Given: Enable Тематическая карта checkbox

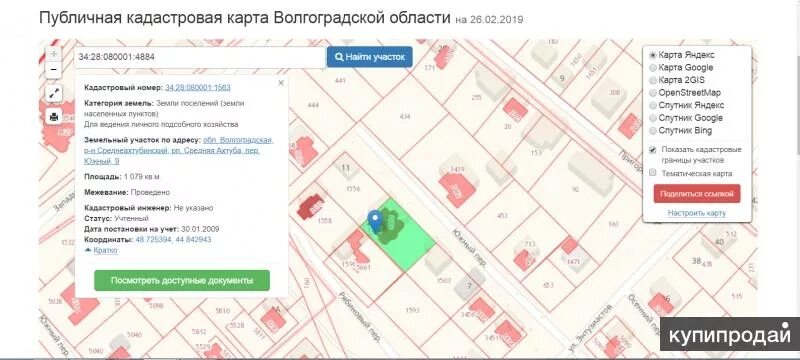Looking at the screenshot, I should click(653, 173).
